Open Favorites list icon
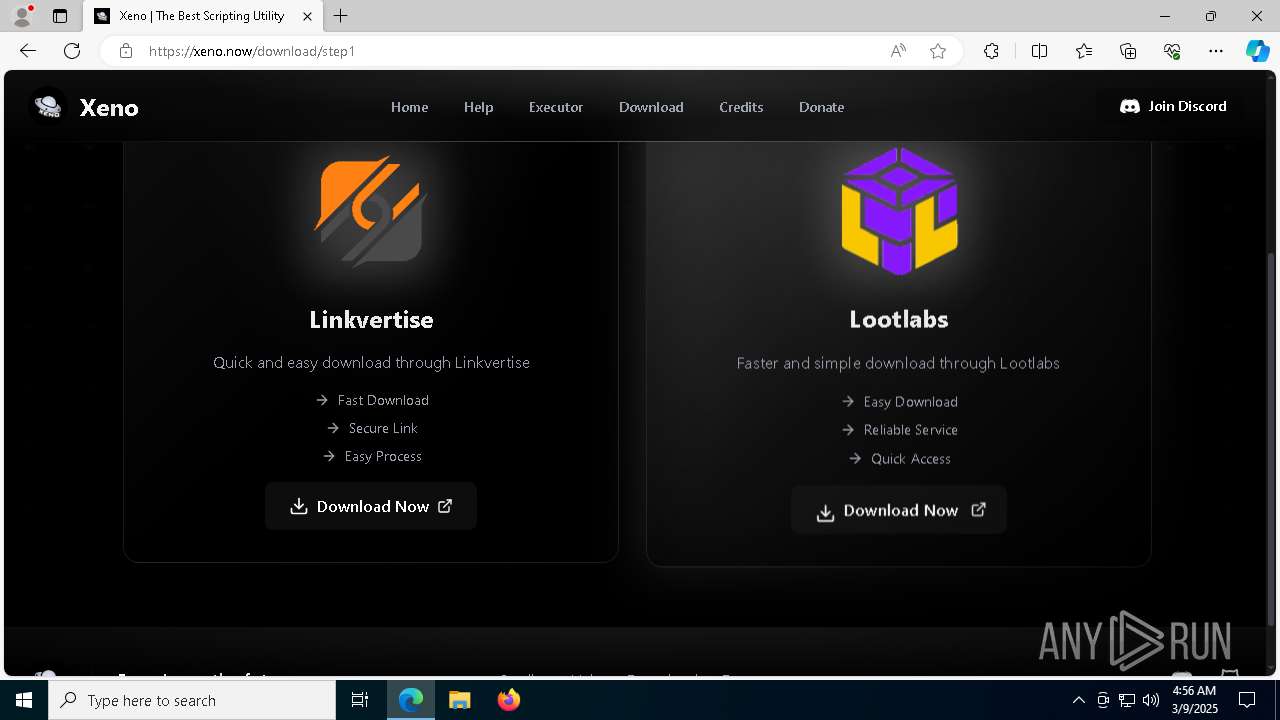 1084,51
